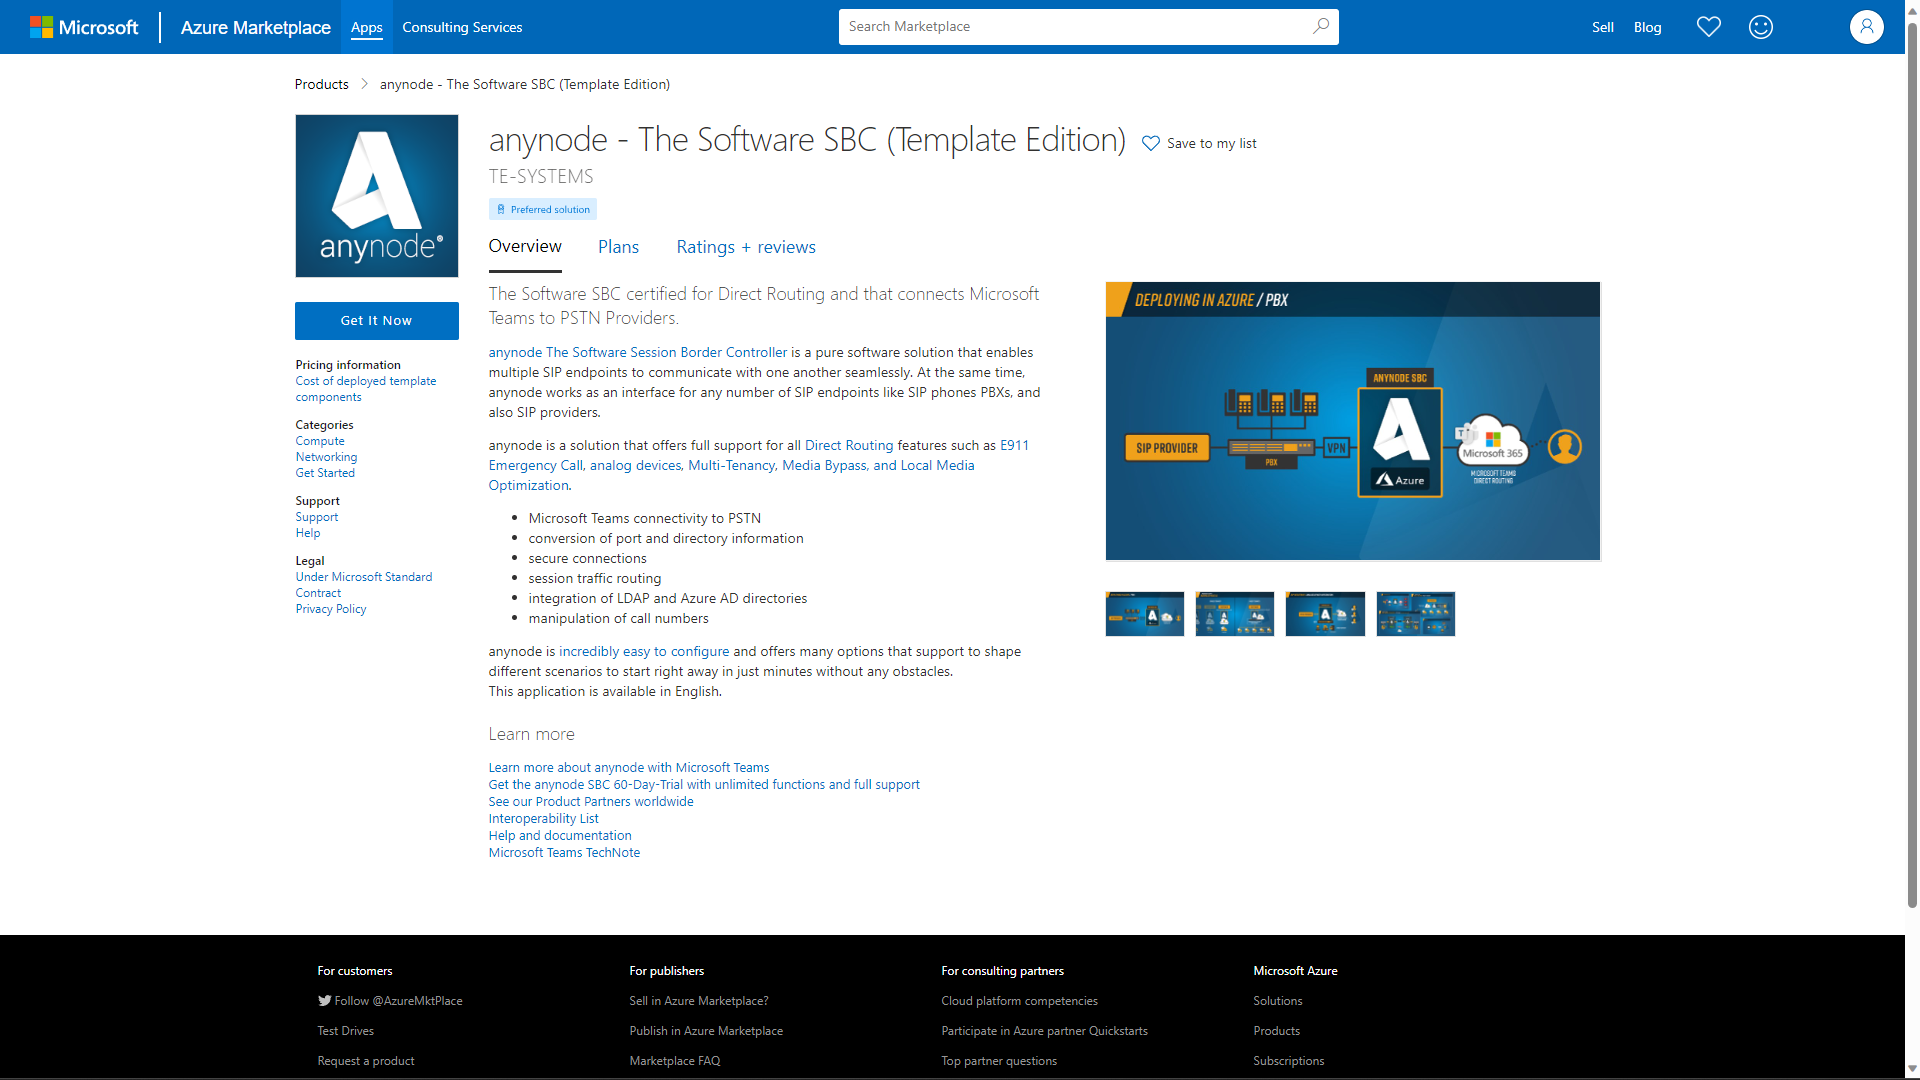Open Top partner questions footer link
1920x1080 pixels.
tap(999, 1061)
